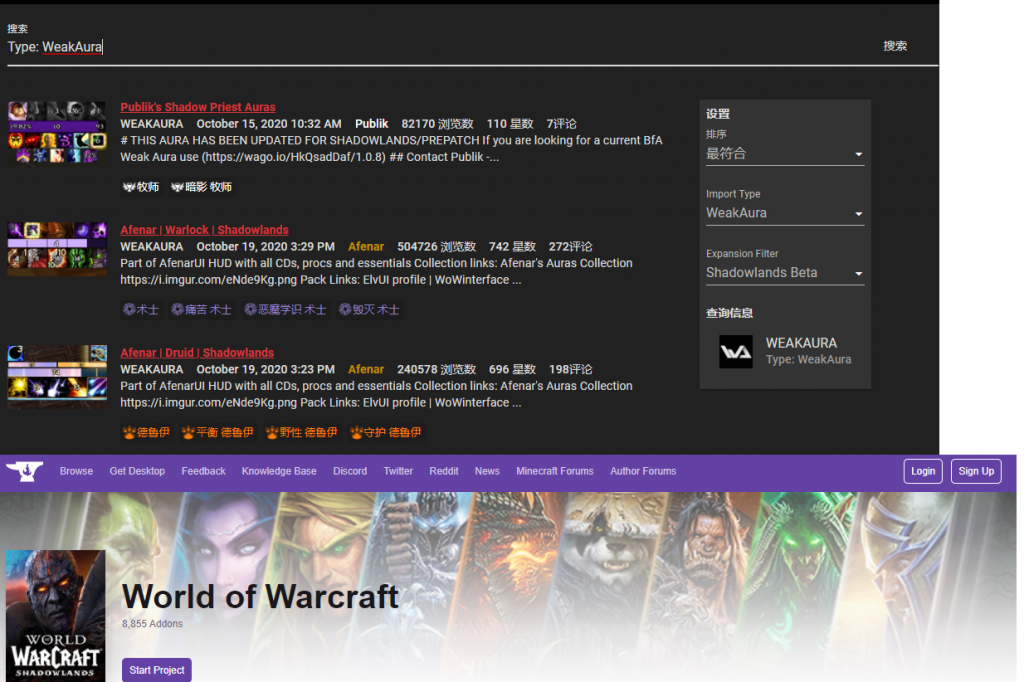
Task: Click the Sign Up button
Action: 975,471
